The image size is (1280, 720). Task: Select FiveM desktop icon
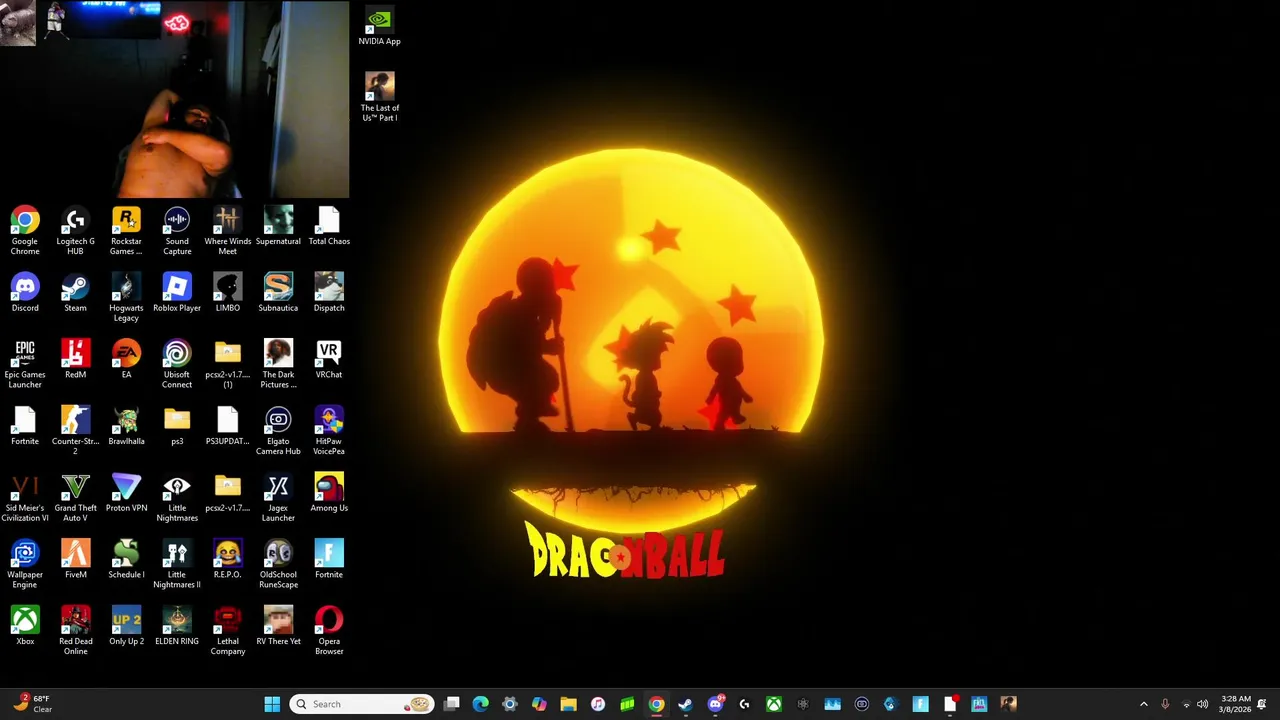(x=75, y=560)
